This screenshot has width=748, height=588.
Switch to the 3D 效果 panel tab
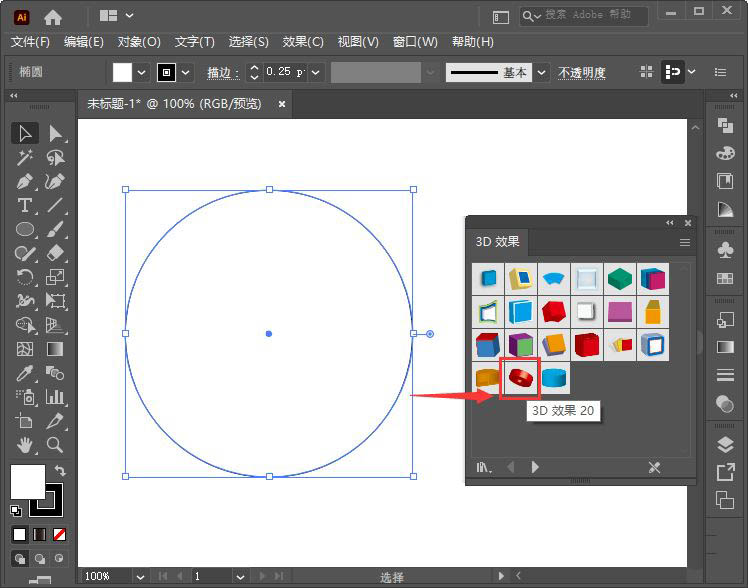[497, 242]
